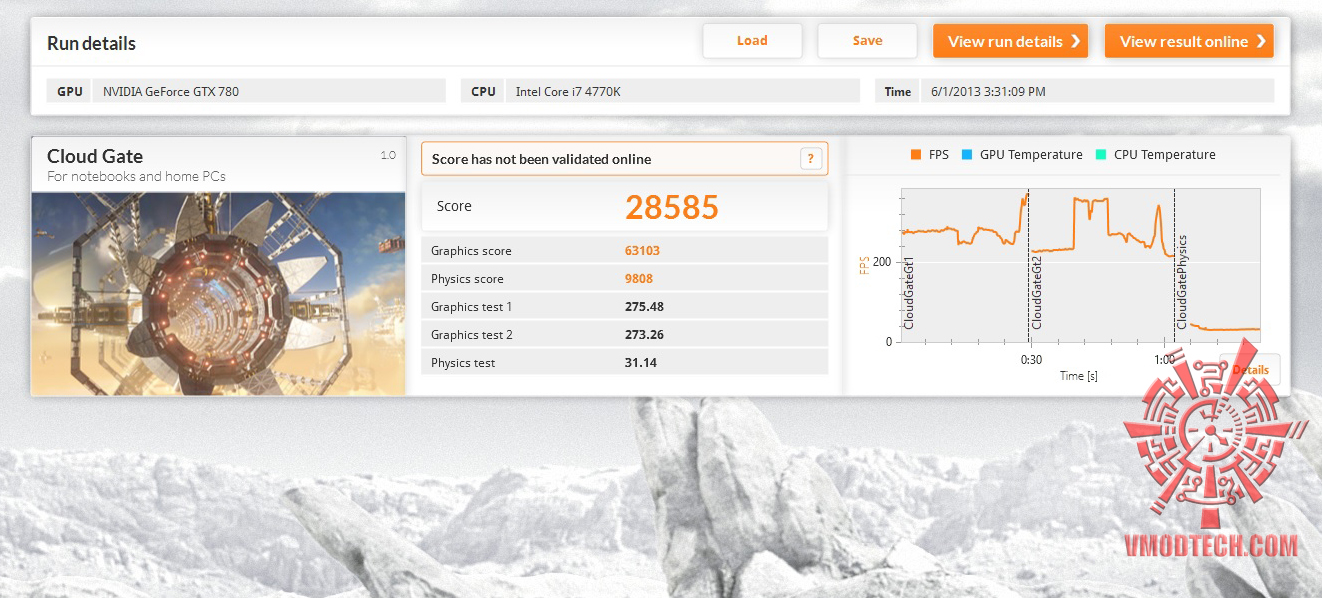Click the Load button
Screen dimensions: 1322x598
pyautogui.click(x=752, y=41)
